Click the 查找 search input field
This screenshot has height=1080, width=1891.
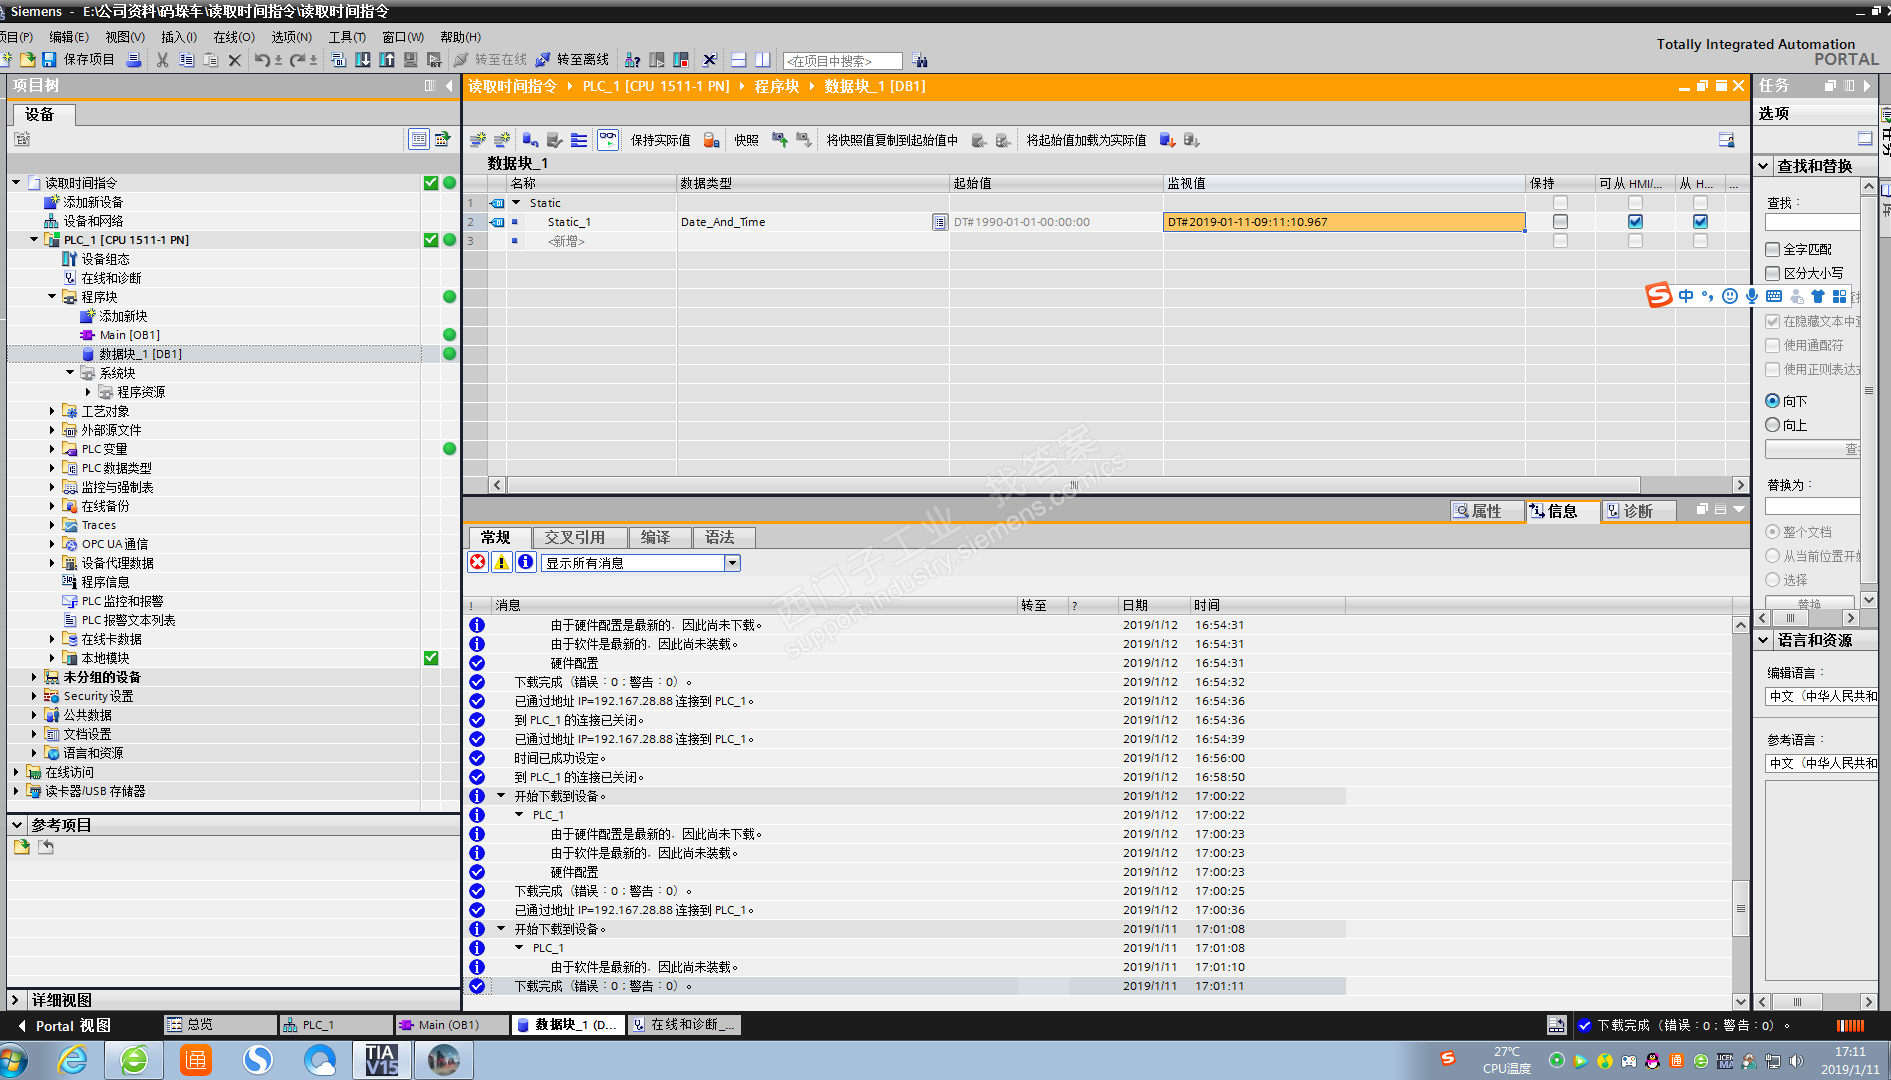click(1812, 222)
